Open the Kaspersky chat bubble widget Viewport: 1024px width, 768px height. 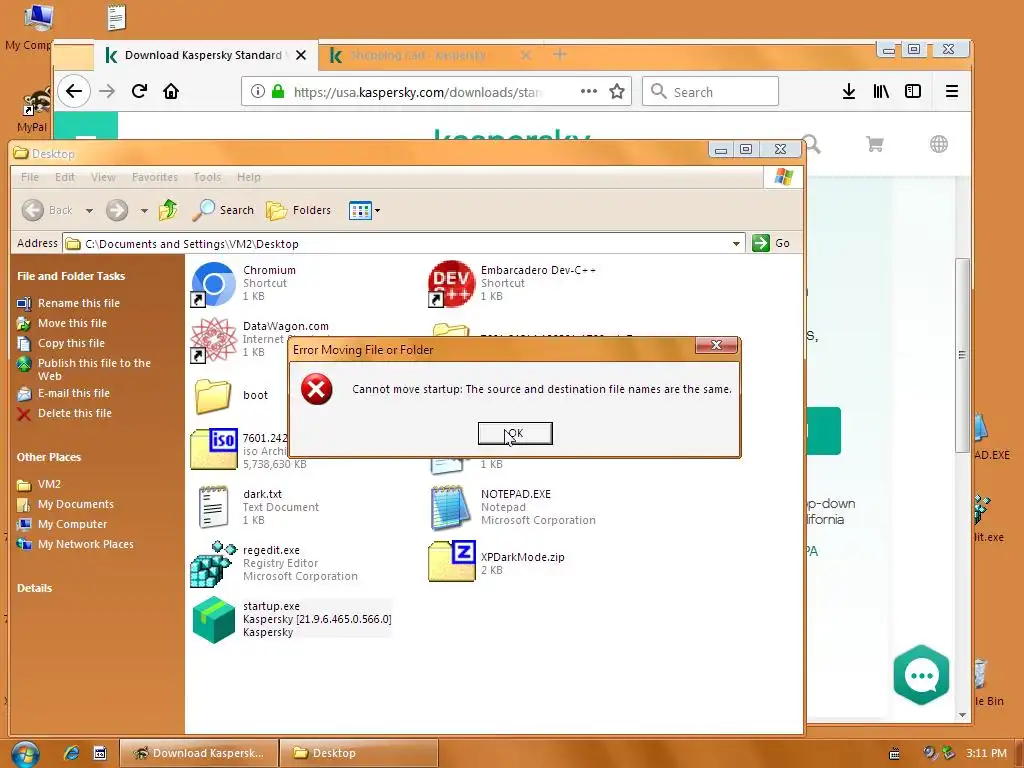pos(921,675)
